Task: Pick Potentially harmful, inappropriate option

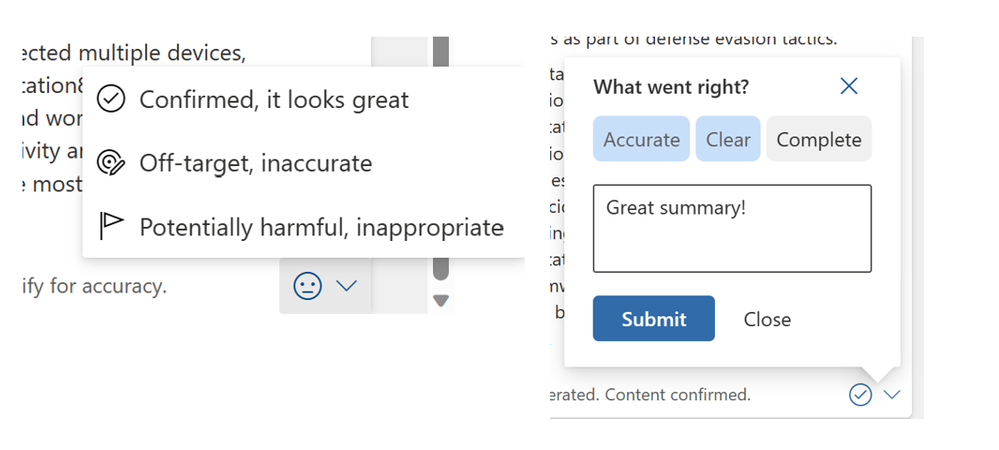Action: 320,227
